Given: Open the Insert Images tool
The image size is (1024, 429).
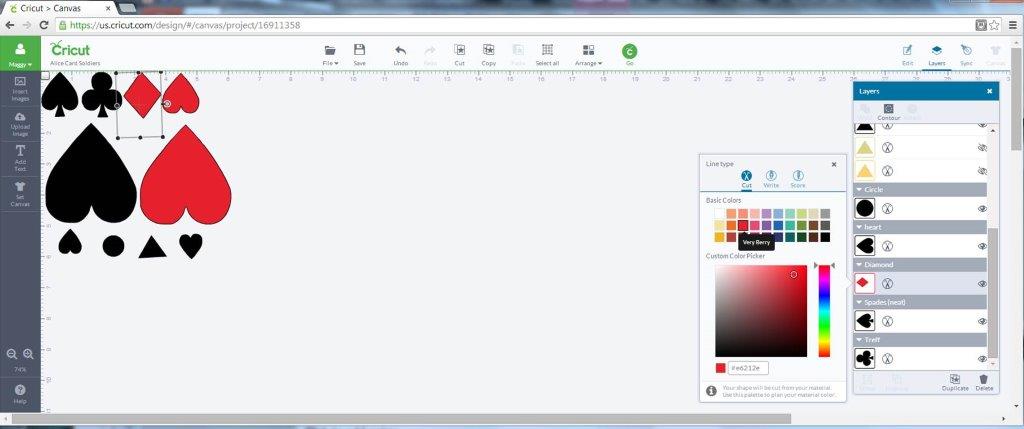Looking at the screenshot, I should click(x=20, y=89).
